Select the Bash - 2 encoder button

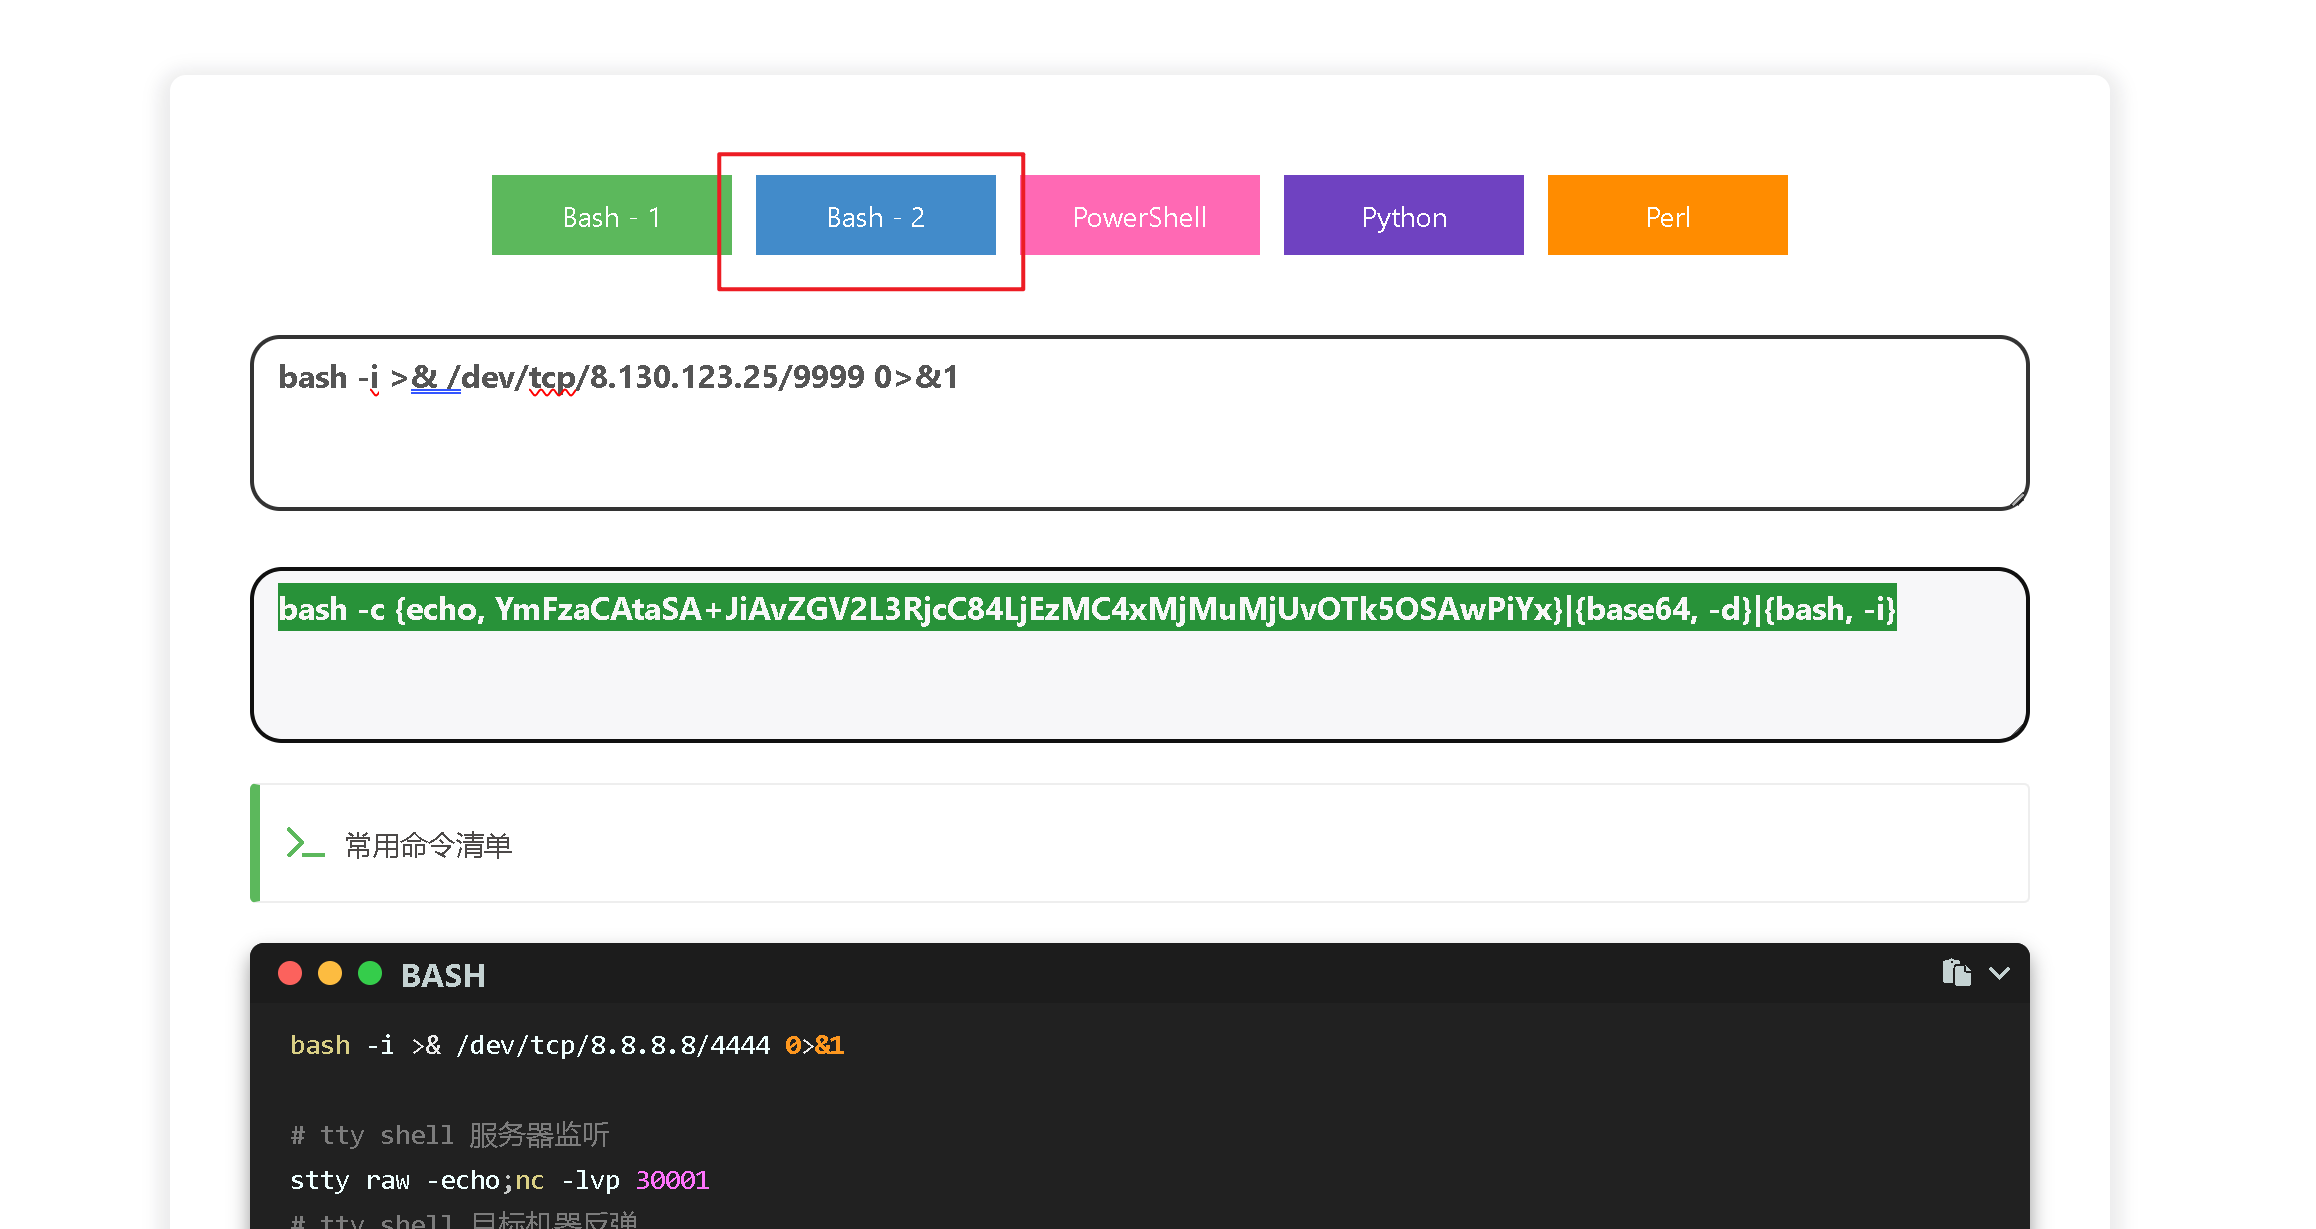point(875,216)
